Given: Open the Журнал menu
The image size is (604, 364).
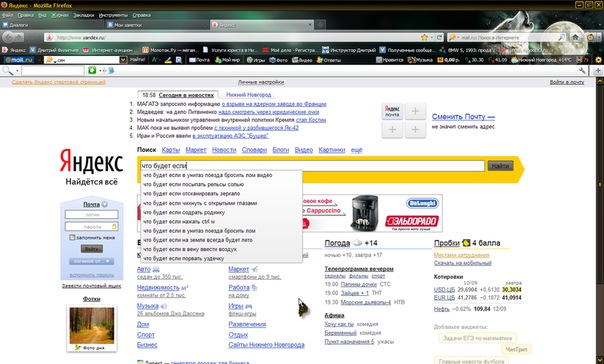Looking at the screenshot, I should (60, 15).
